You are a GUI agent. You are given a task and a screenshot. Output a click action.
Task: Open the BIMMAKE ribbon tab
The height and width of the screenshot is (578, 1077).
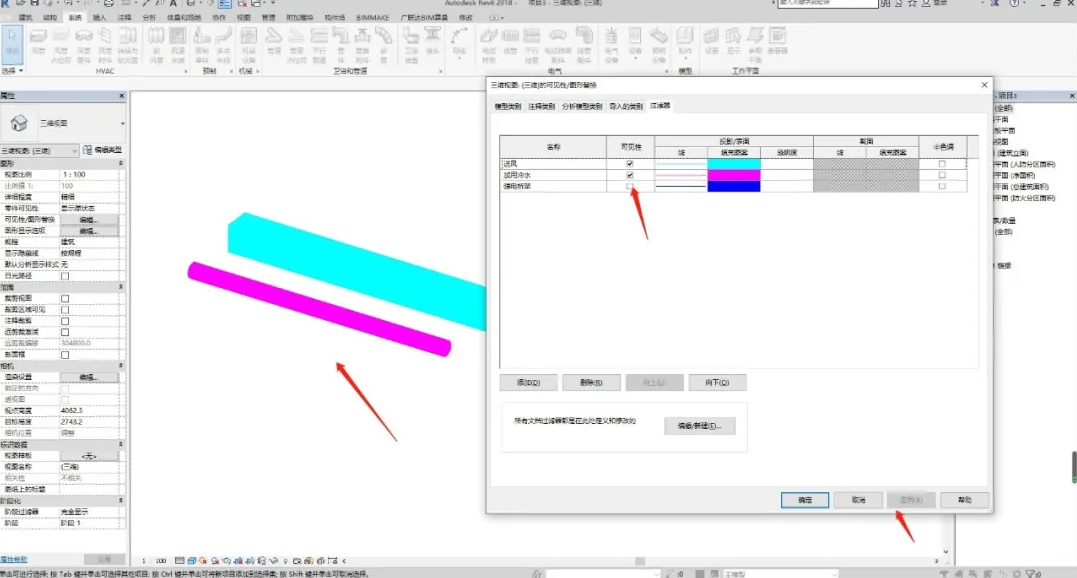(372, 17)
